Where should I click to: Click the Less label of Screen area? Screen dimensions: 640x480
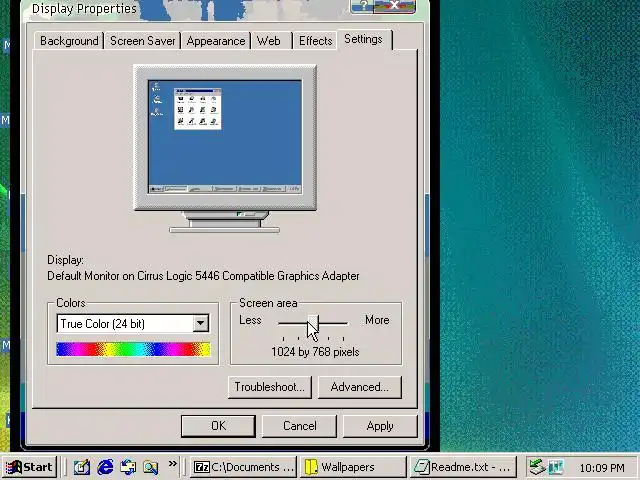250,320
